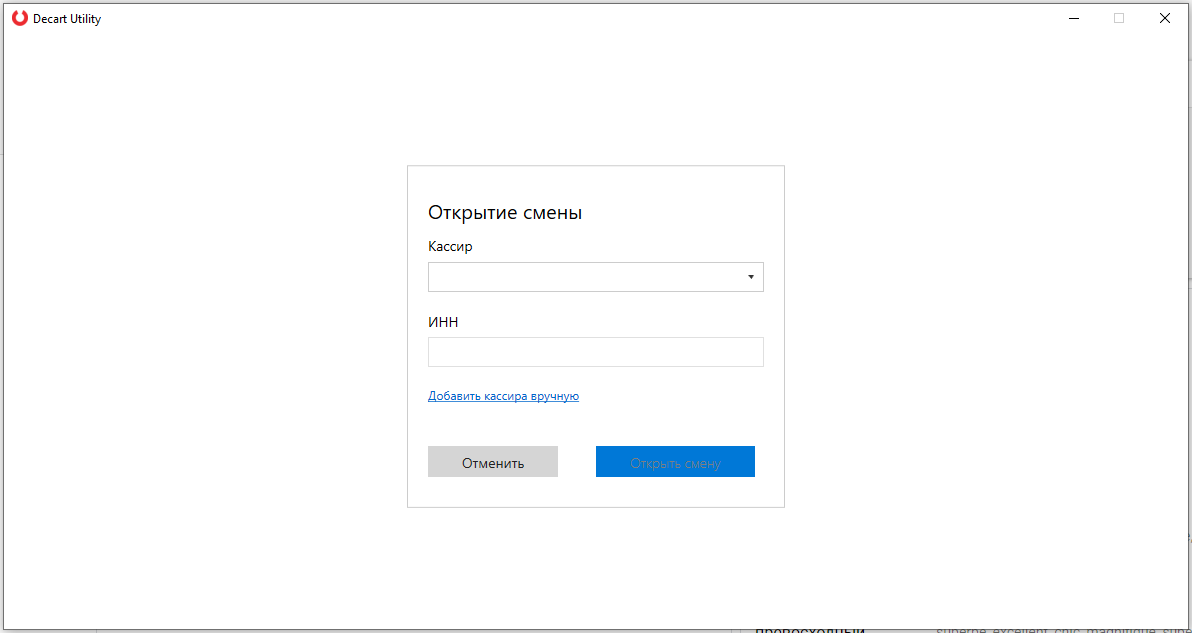
Task: Click the empty title bar area
Action: (580, 18)
